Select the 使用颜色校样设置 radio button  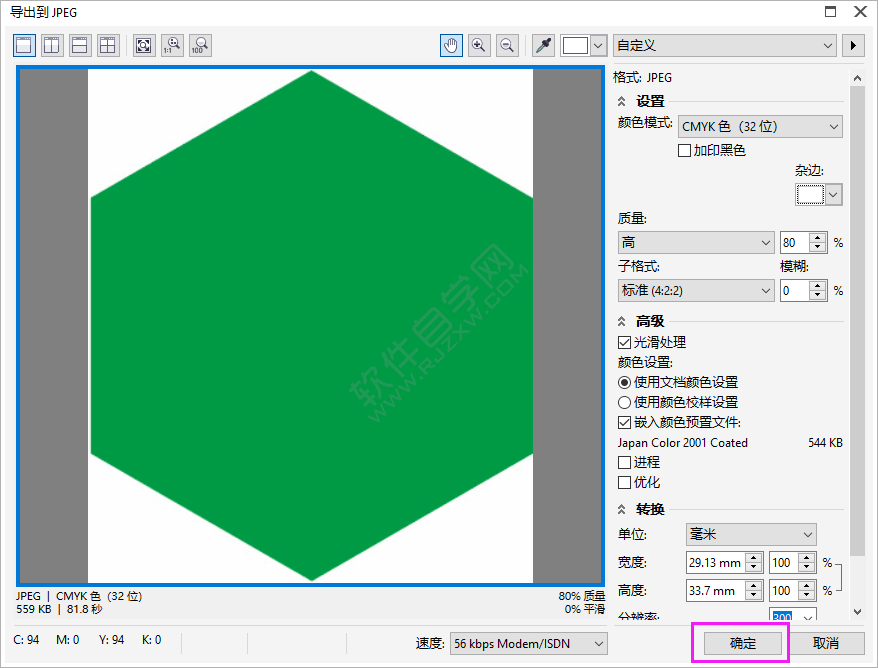coord(625,402)
